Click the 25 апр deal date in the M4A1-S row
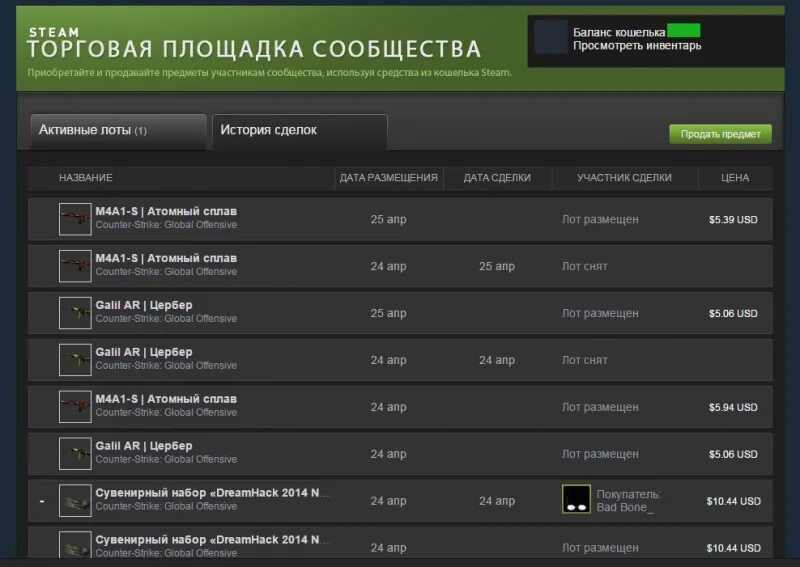This screenshot has height=567, width=800. (497, 266)
